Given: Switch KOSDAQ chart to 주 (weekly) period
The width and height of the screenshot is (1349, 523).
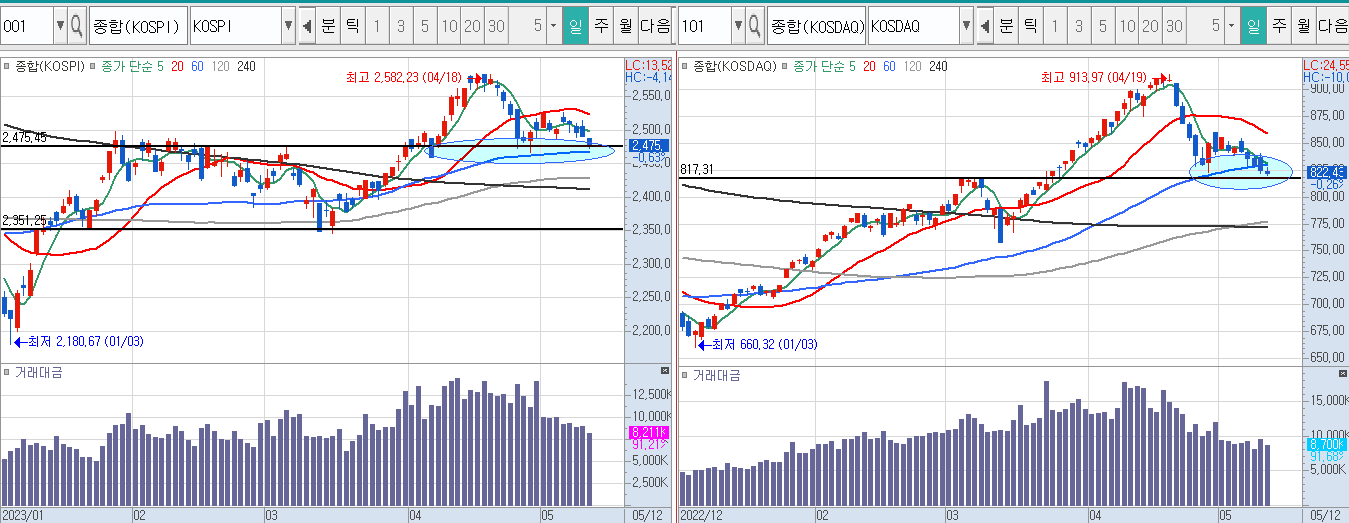Looking at the screenshot, I should pyautogui.click(x=1279, y=26).
